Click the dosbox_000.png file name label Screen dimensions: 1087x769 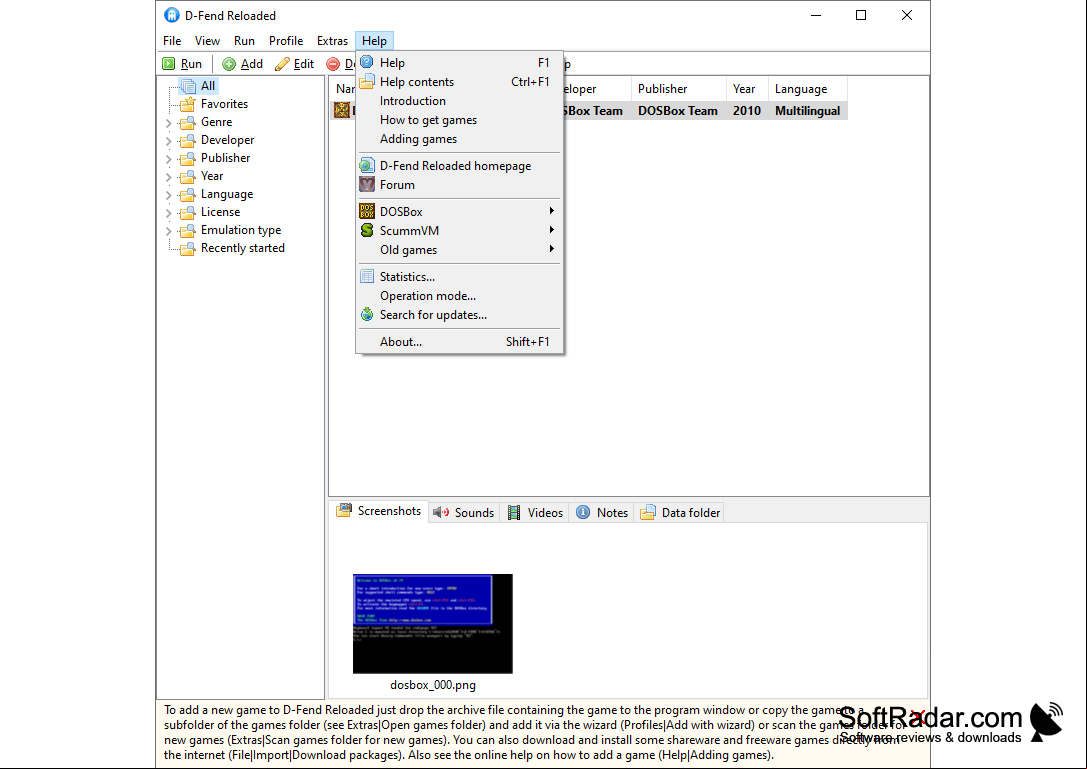(x=433, y=685)
